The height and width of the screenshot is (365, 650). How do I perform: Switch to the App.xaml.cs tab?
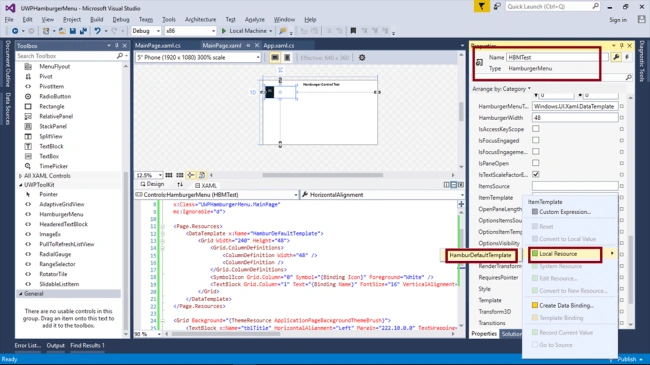(x=279, y=46)
